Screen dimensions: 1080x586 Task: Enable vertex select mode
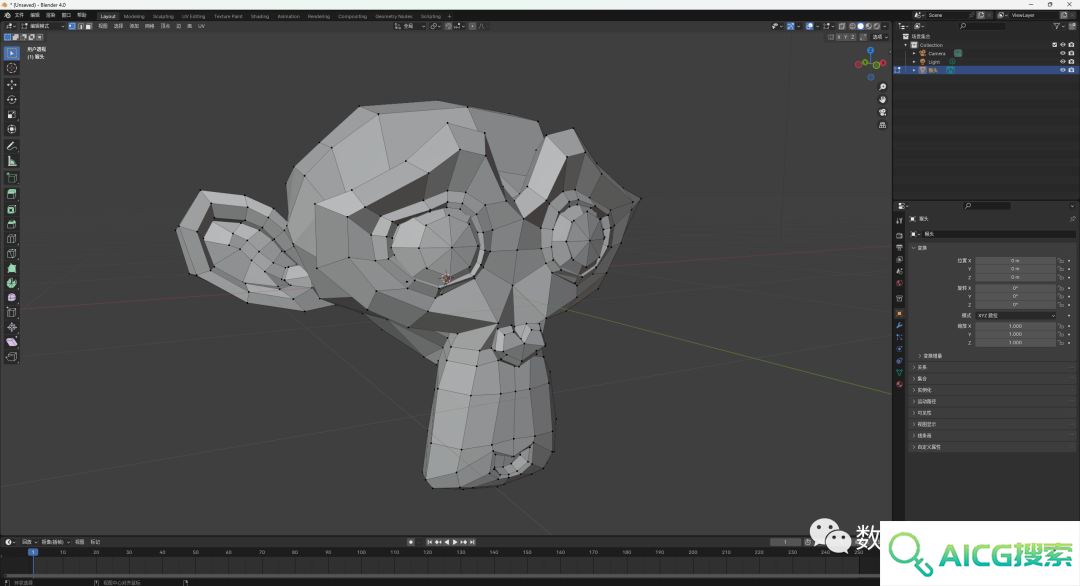click(x=72, y=26)
